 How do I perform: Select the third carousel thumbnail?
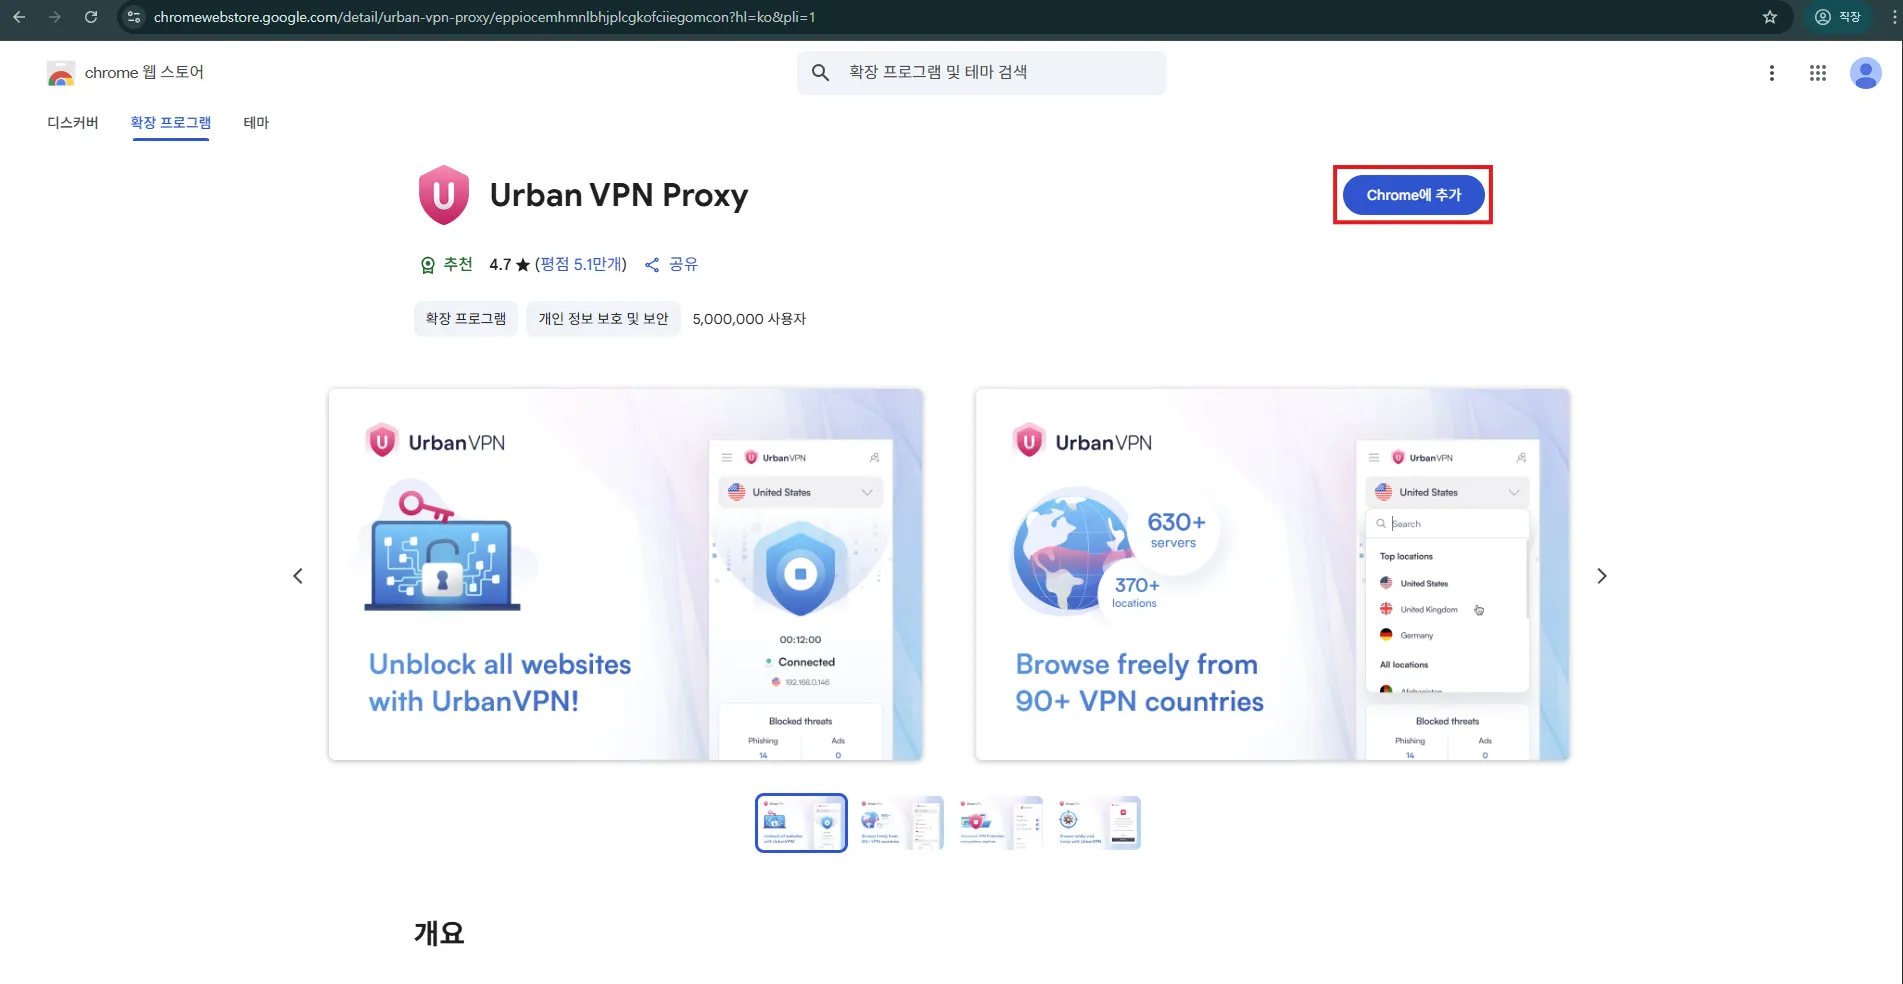1000,823
